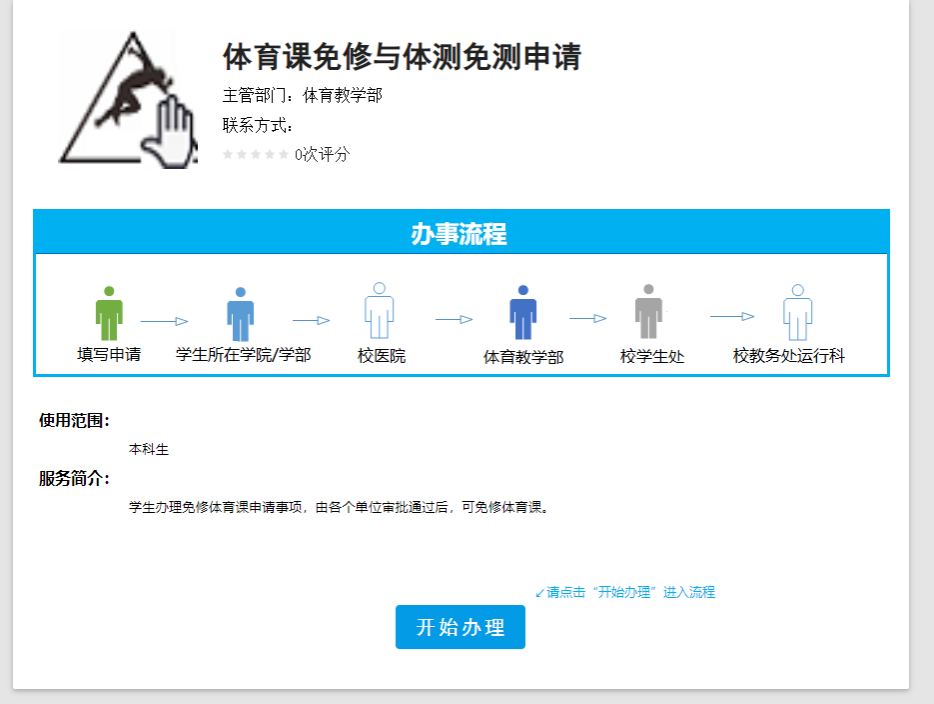
Task: Click the gray person icon above 校学生处
Action: click(649, 312)
